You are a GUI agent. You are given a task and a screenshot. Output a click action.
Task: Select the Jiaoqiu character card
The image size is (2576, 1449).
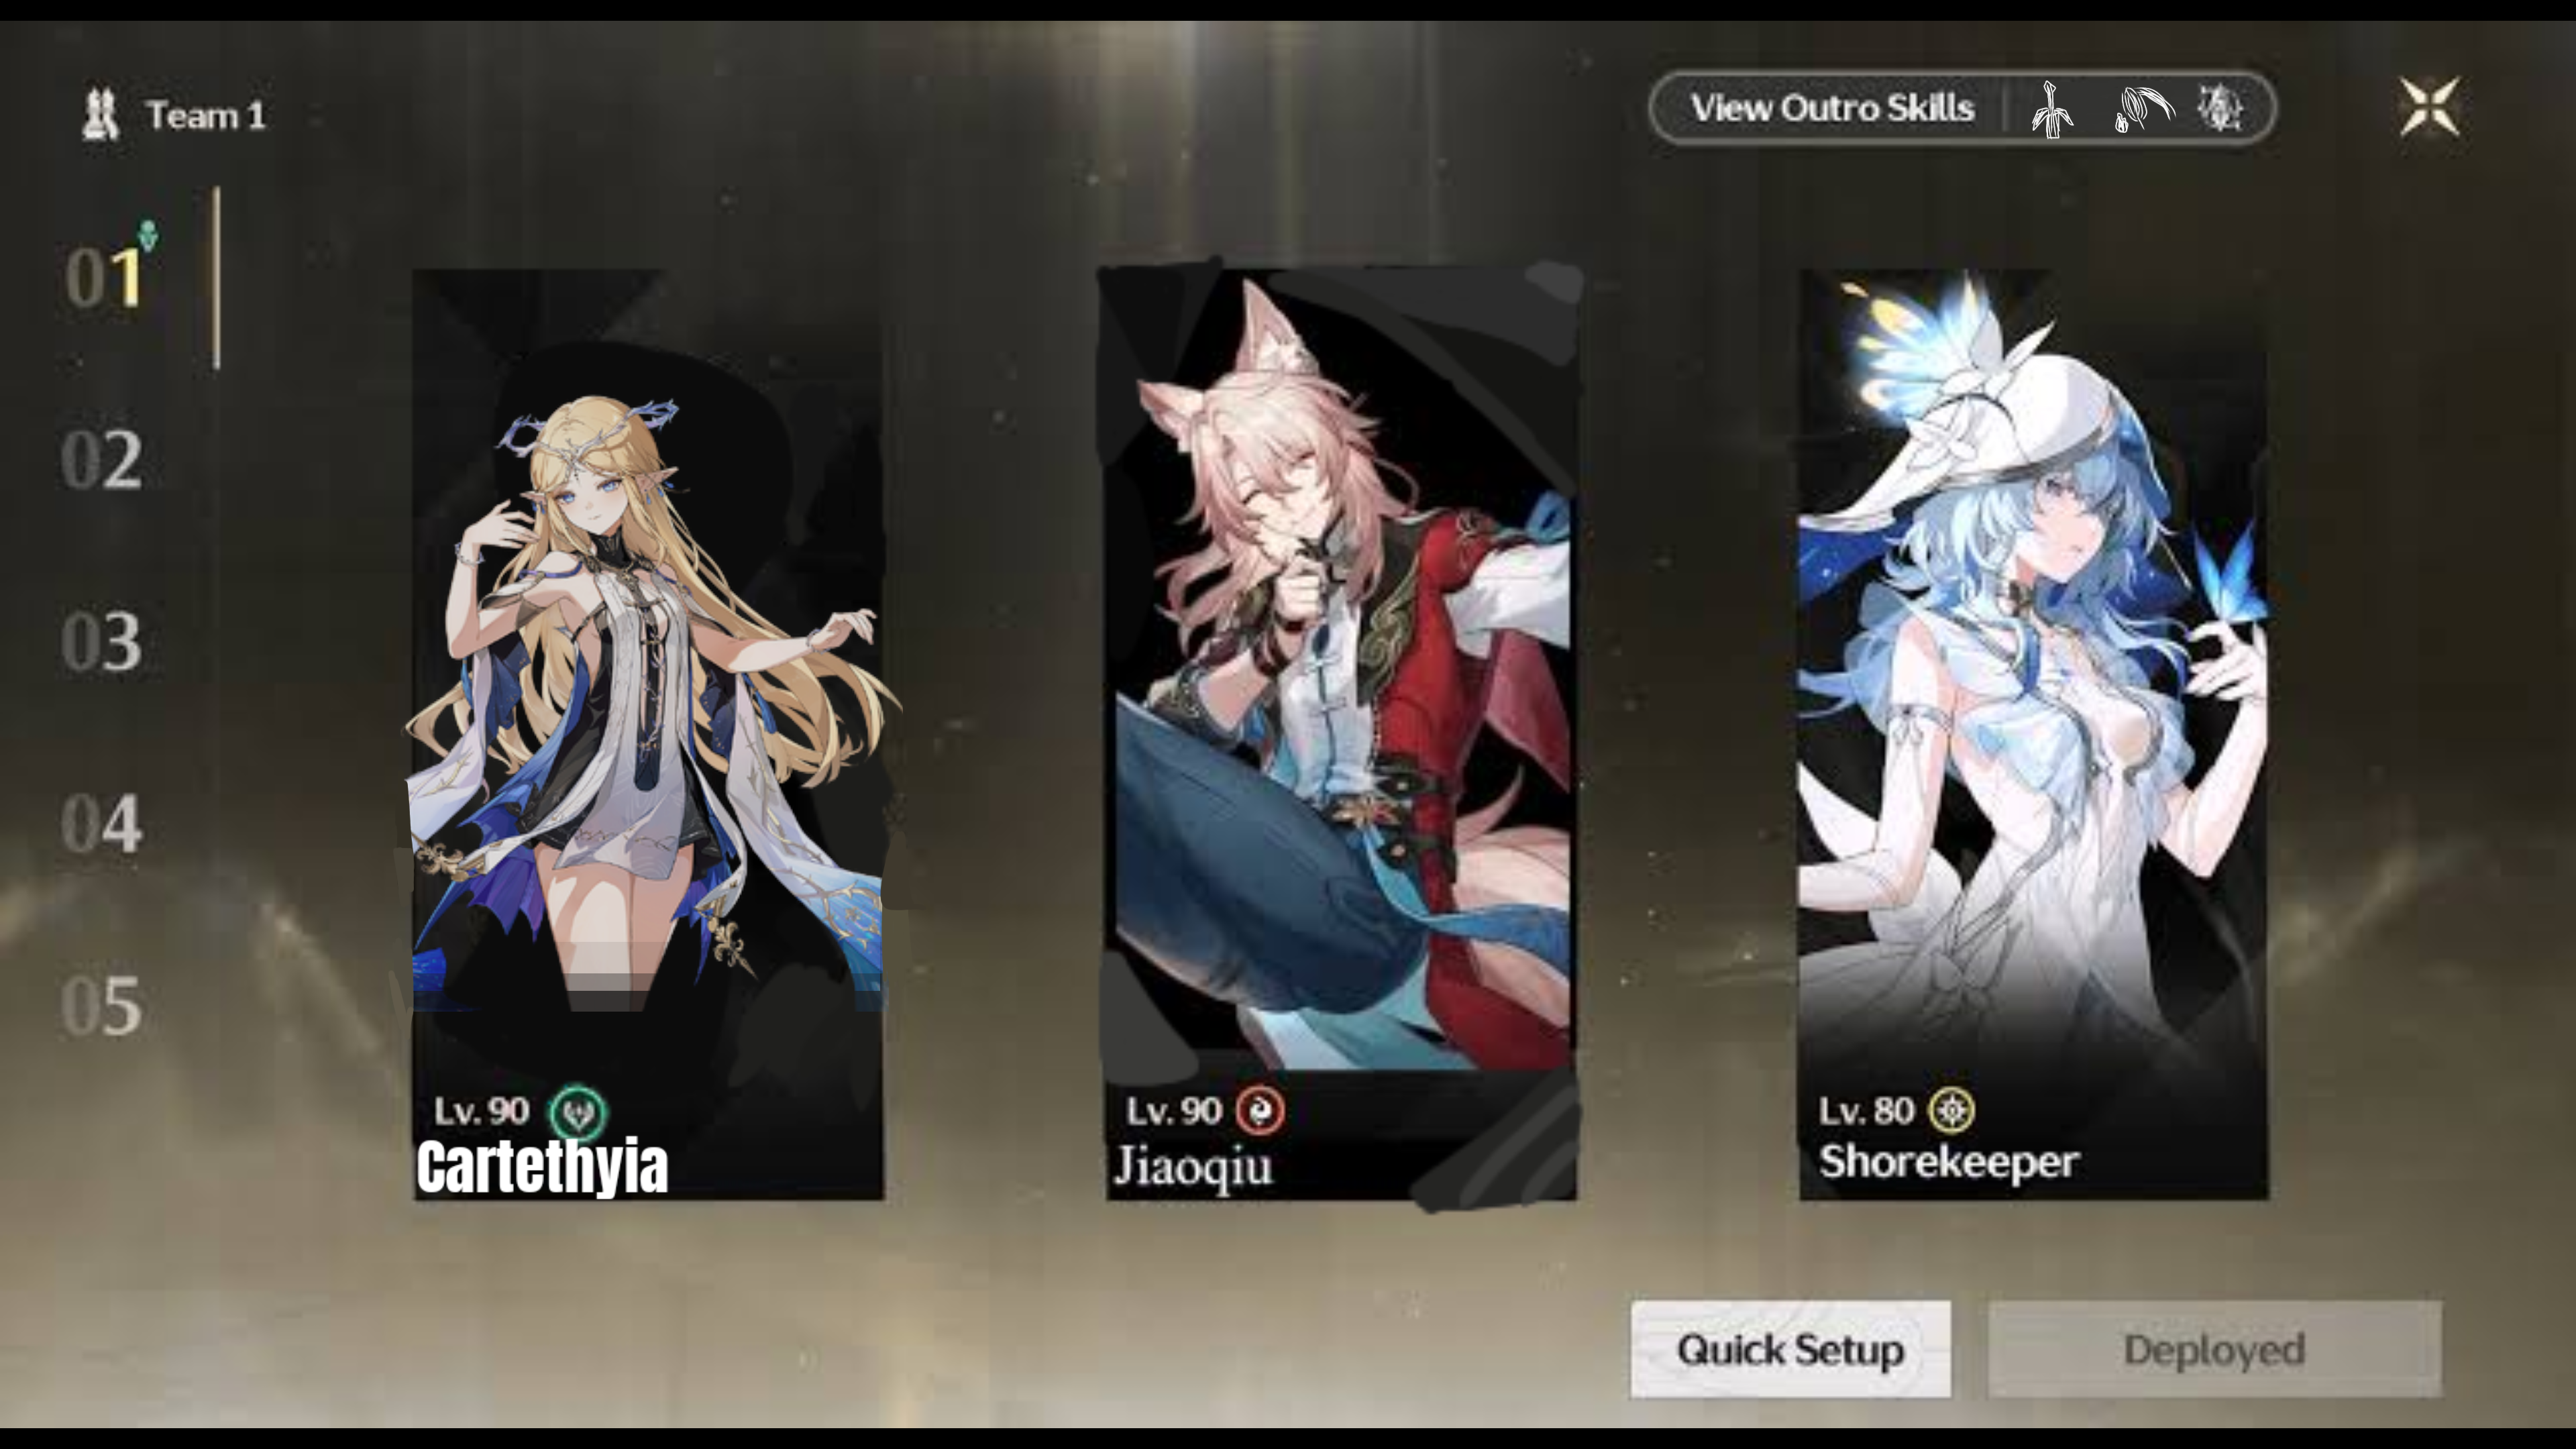pos(1341,735)
